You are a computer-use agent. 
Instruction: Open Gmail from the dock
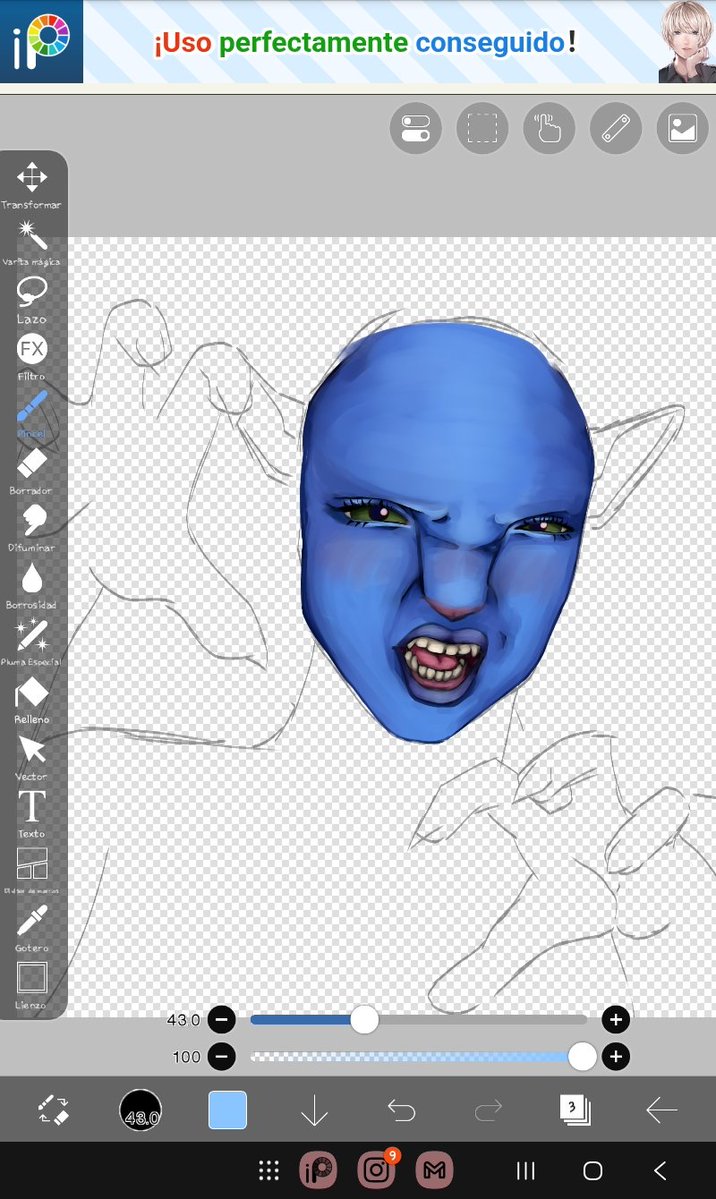click(x=434, y=1170)
